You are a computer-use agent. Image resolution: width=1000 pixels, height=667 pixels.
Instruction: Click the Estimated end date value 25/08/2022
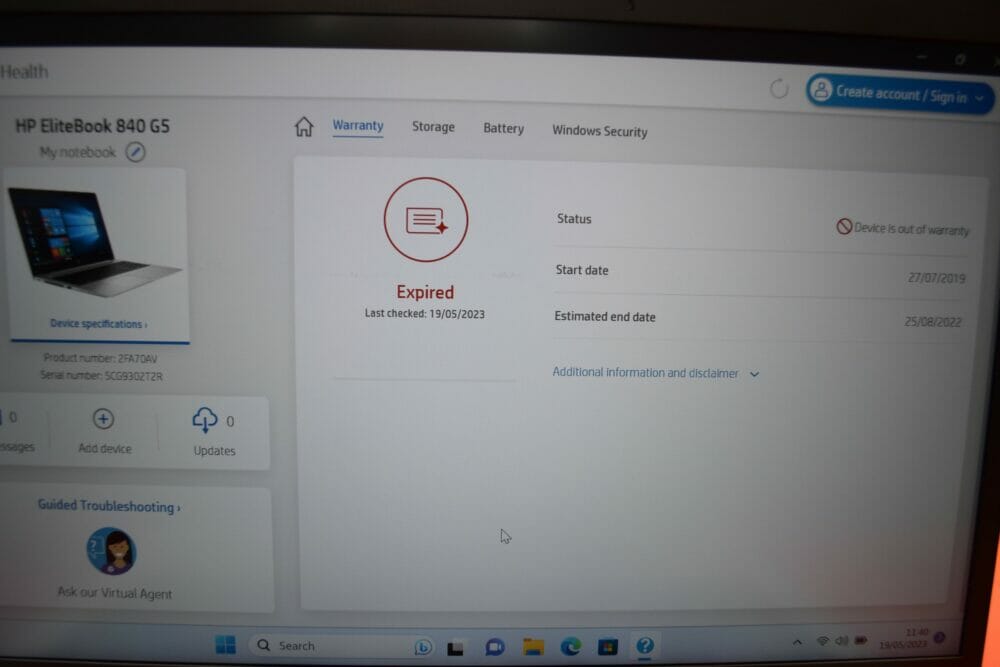(932, 321)
